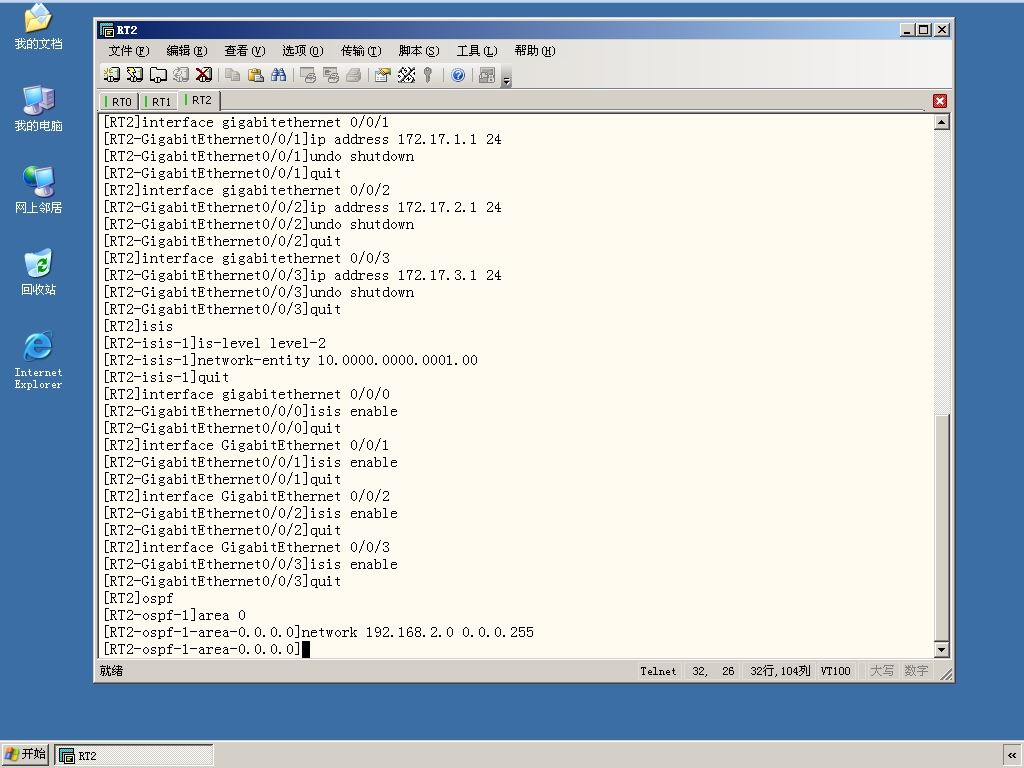
Task: Select Internet Explorer desktop icon
Action: [38, 360]
